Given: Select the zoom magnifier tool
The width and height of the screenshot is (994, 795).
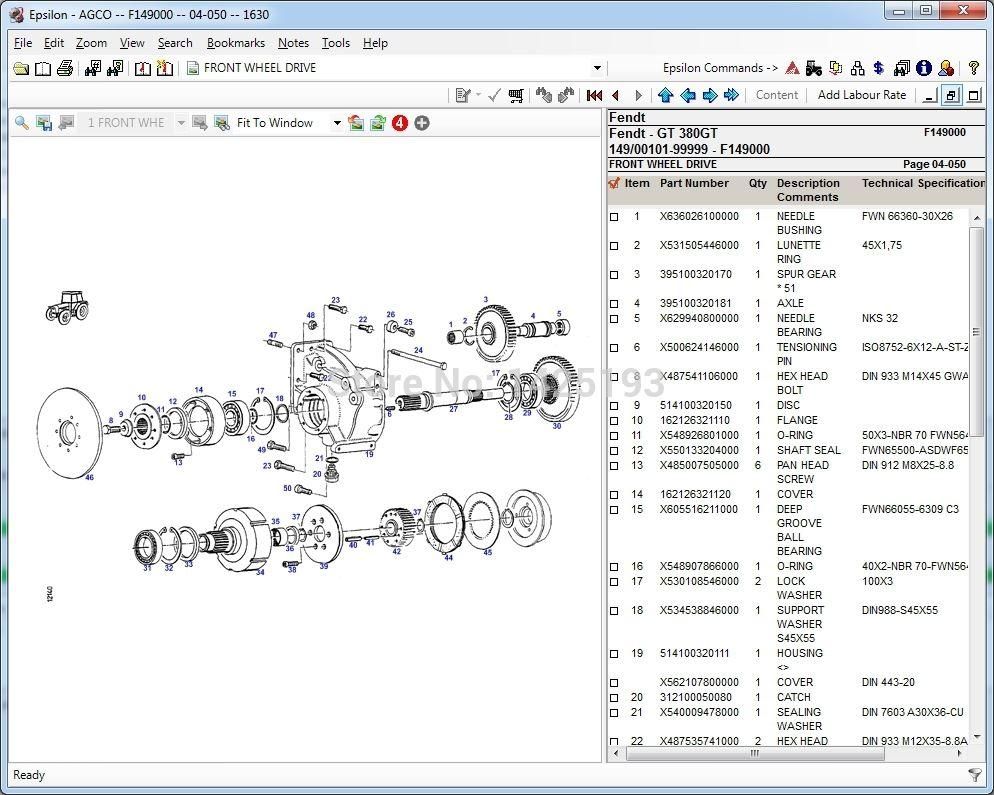Looking at the screenshot, I should (22, 122).
